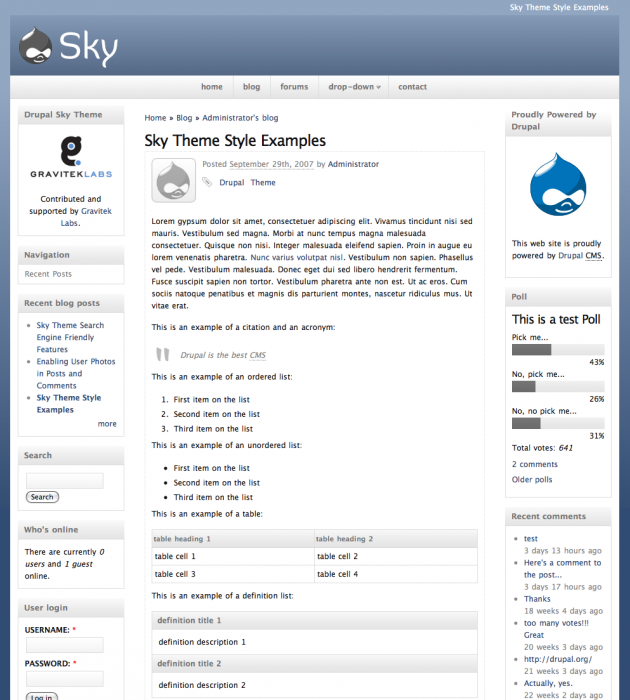
Task: Open too many votes!!! Great comment
Action: (556, 629)
